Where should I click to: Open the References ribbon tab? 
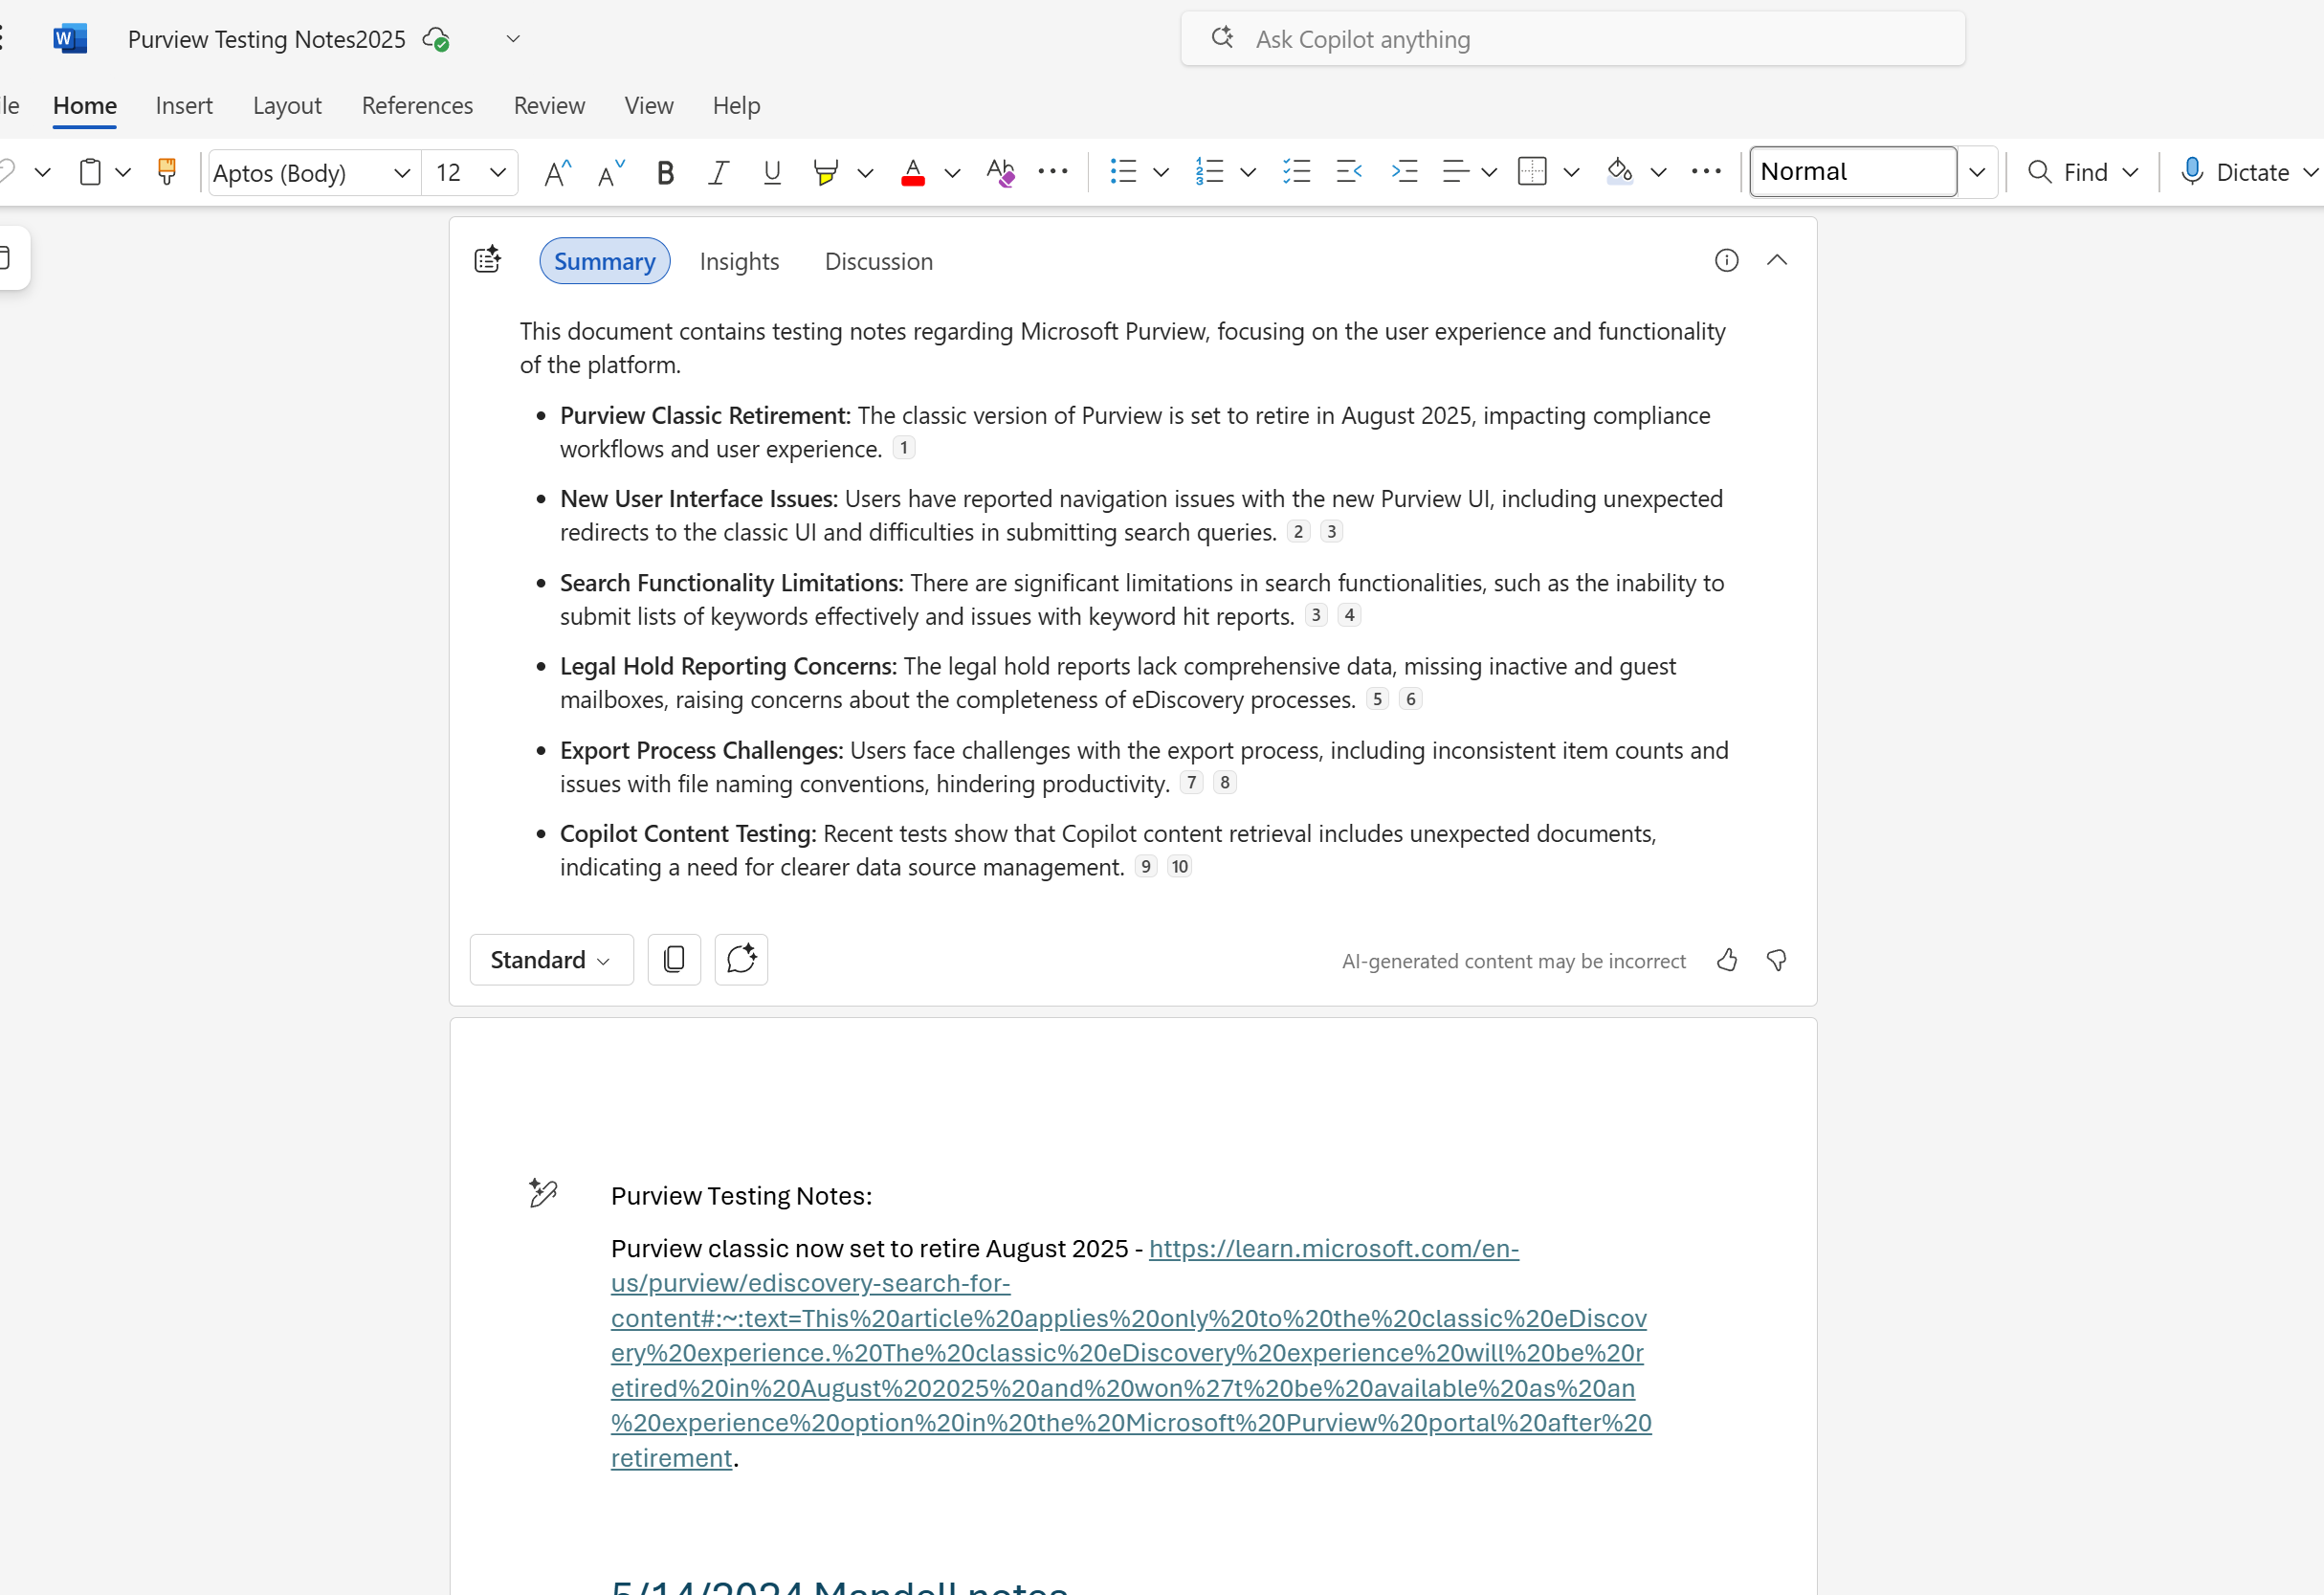click(417, 105)
